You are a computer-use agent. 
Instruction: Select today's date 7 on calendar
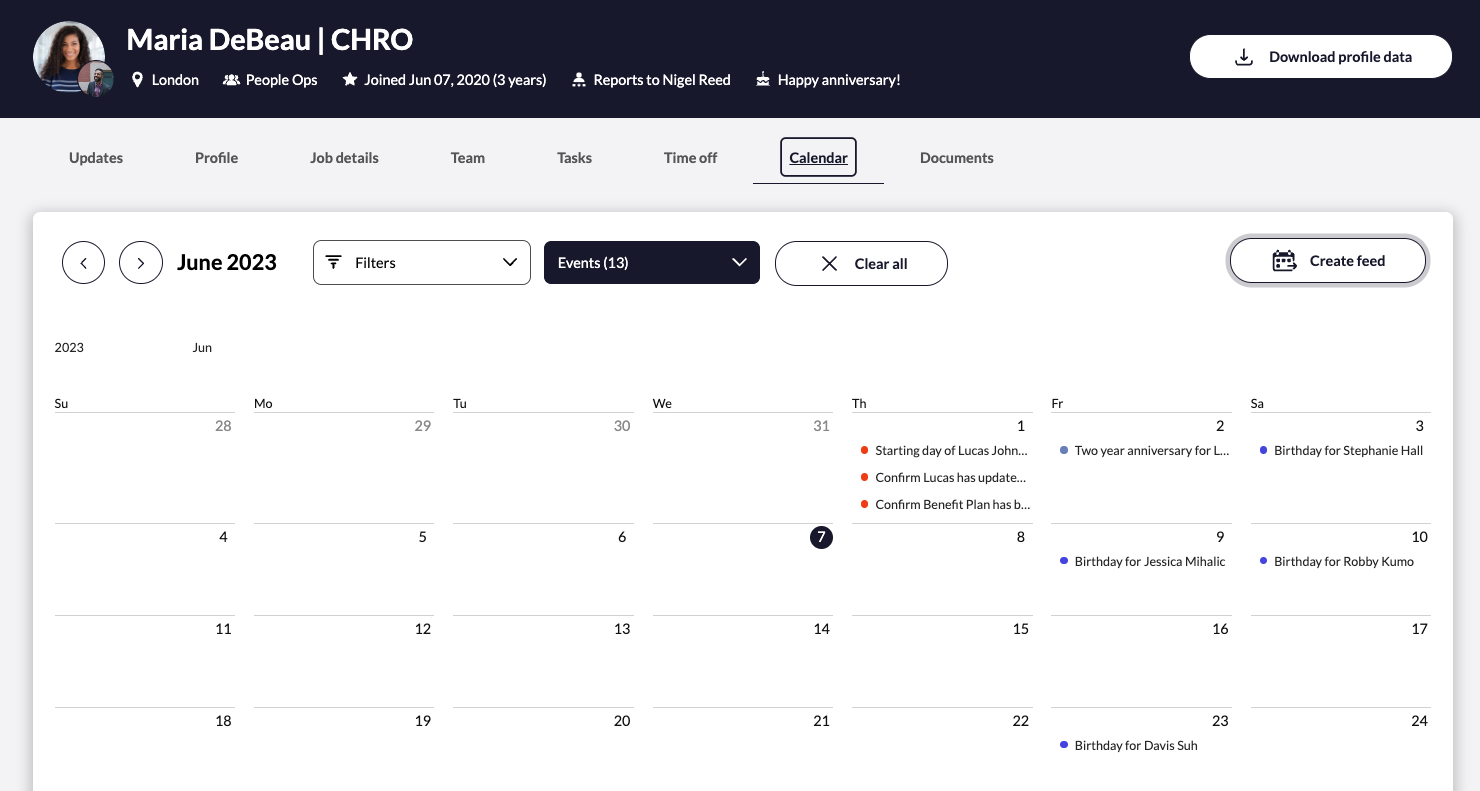tap(821, 537)
